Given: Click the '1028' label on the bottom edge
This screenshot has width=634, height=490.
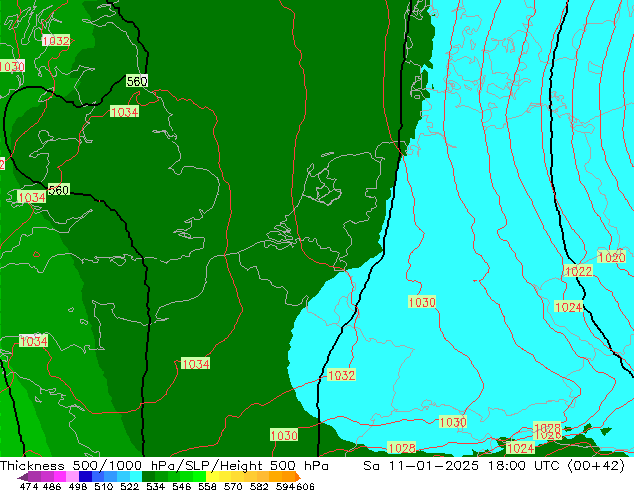Looking at the screenshot, I should (402, 448).
